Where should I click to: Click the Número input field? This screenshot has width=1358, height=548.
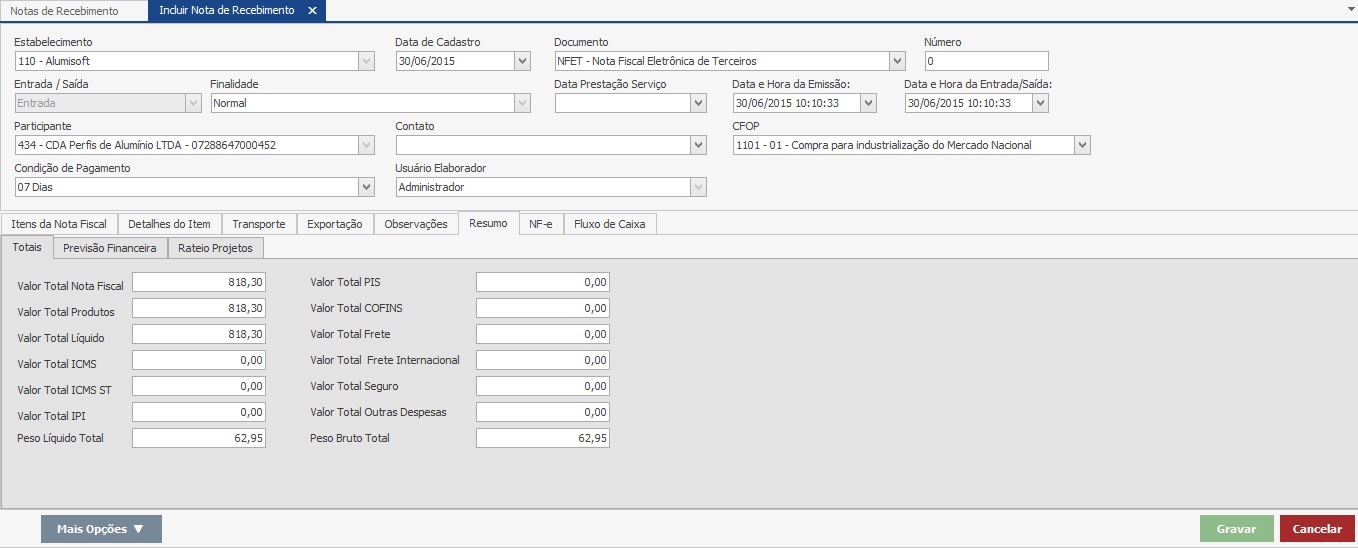986,61
